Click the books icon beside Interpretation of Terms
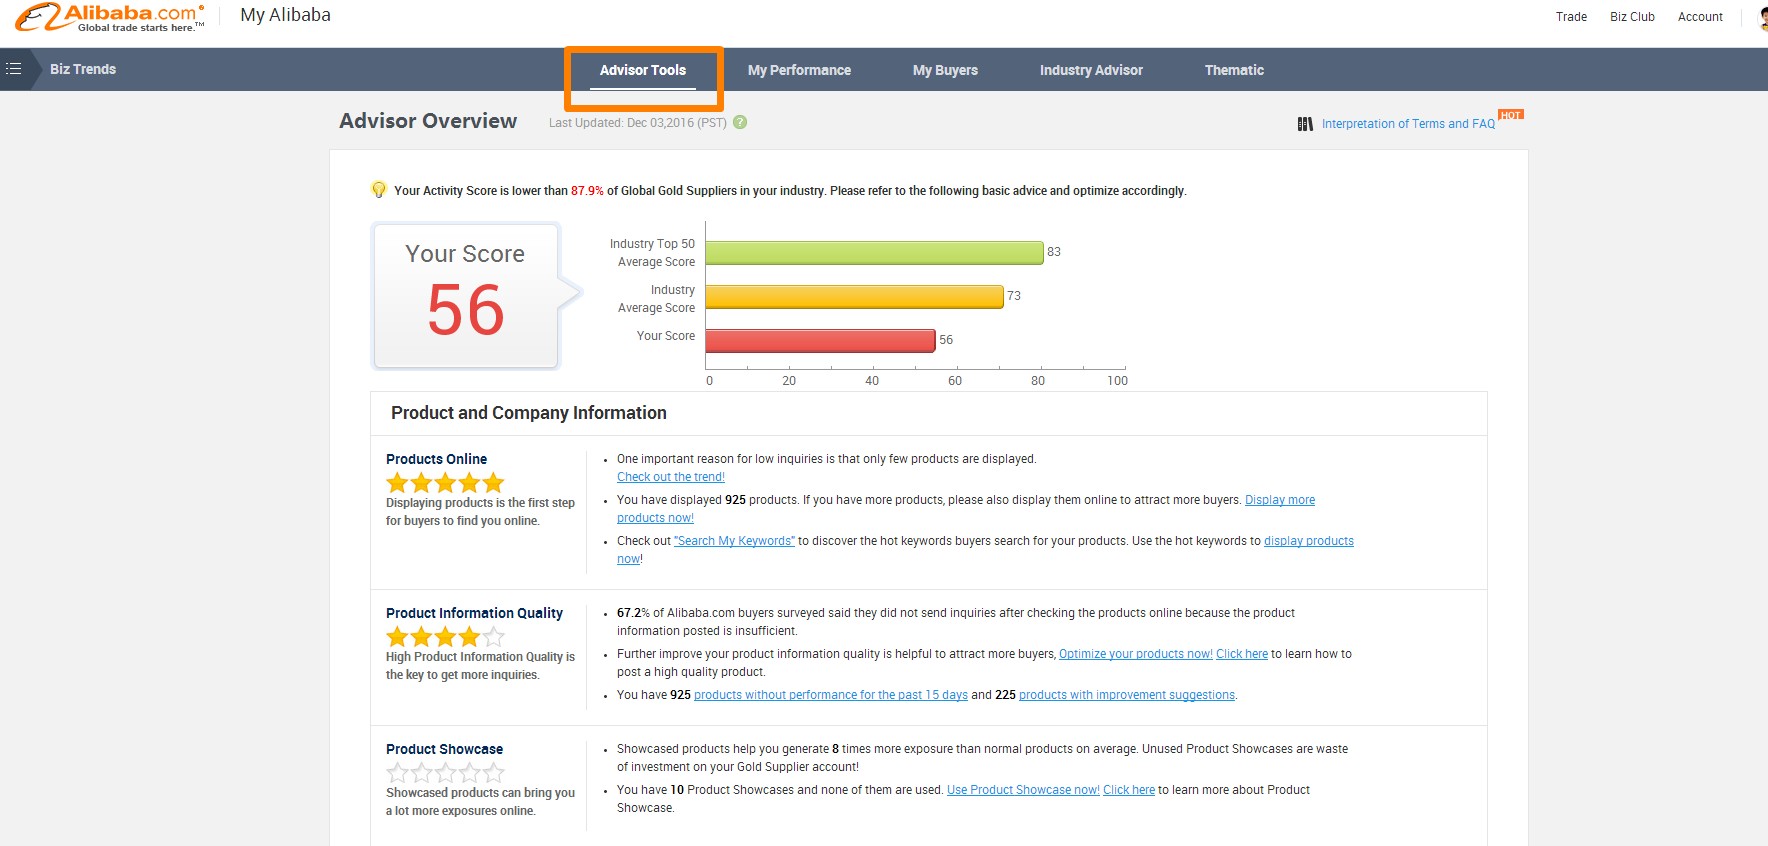The height and width of the screenshot is (846, 1768). click(1305, 124)
